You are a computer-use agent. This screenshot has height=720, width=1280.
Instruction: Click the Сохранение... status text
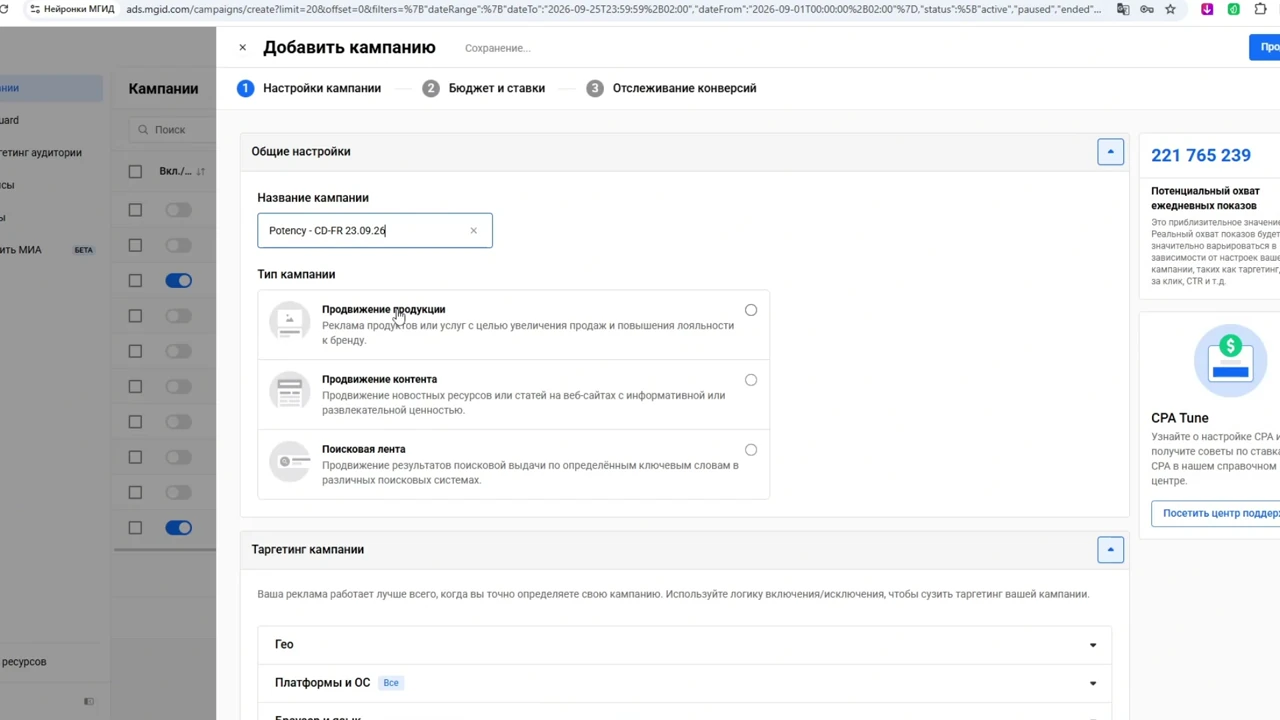497,48
